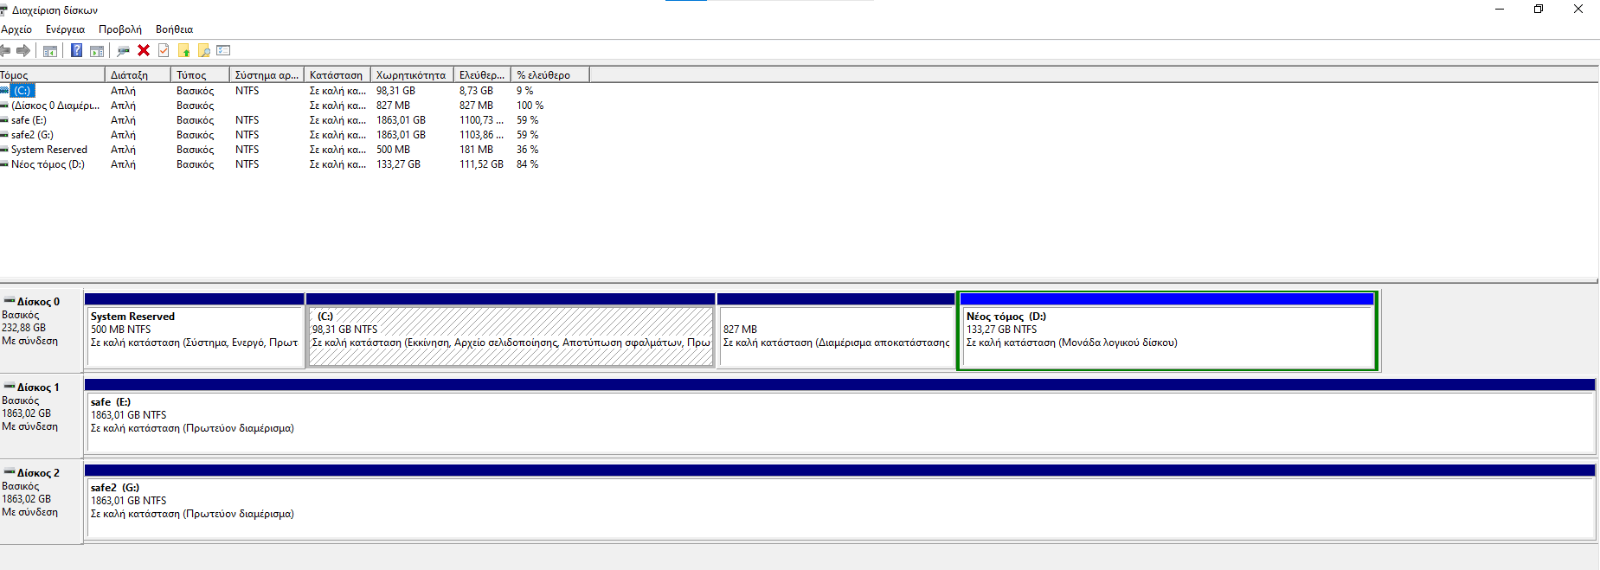The width and height of the screenshot is (1600, 570).
Task: Click the 84 % free cell
Action: click(527, 164)
